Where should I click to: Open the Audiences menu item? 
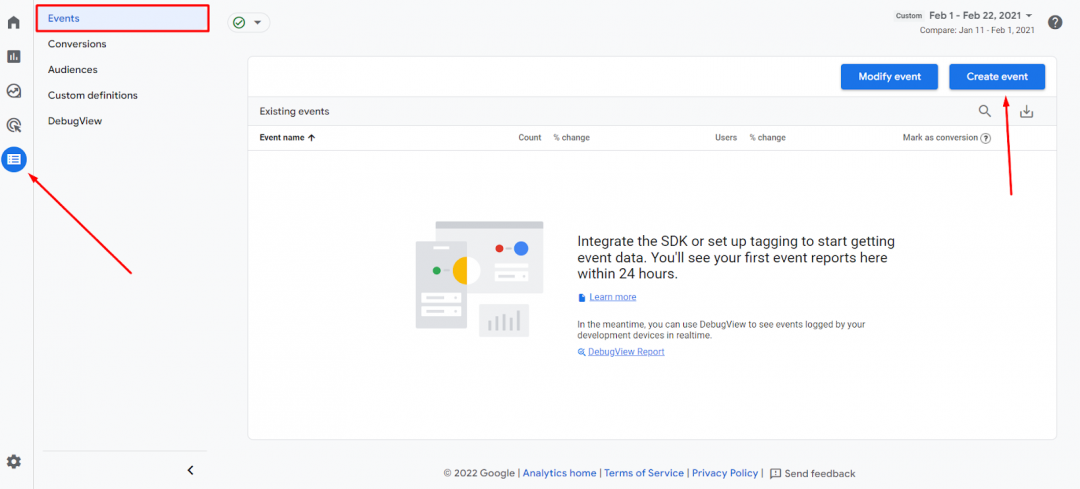coord(72,70)
